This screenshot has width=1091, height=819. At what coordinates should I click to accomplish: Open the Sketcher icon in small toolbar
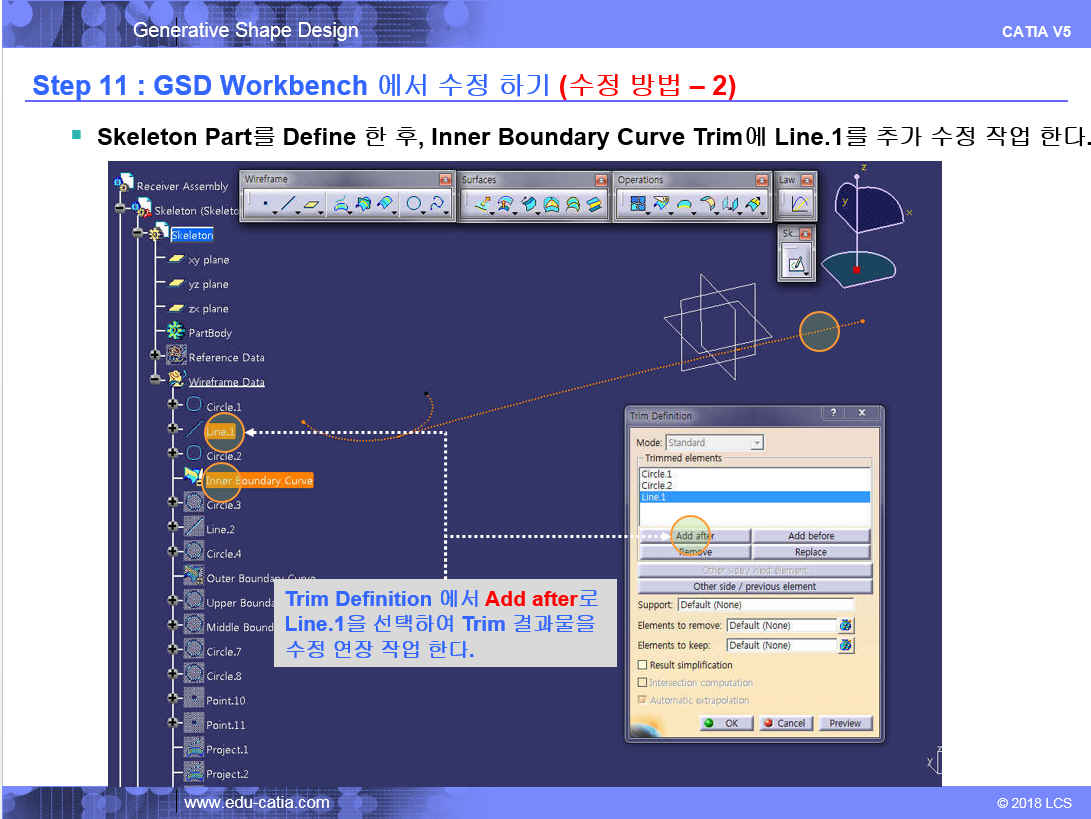coord(797,263)
